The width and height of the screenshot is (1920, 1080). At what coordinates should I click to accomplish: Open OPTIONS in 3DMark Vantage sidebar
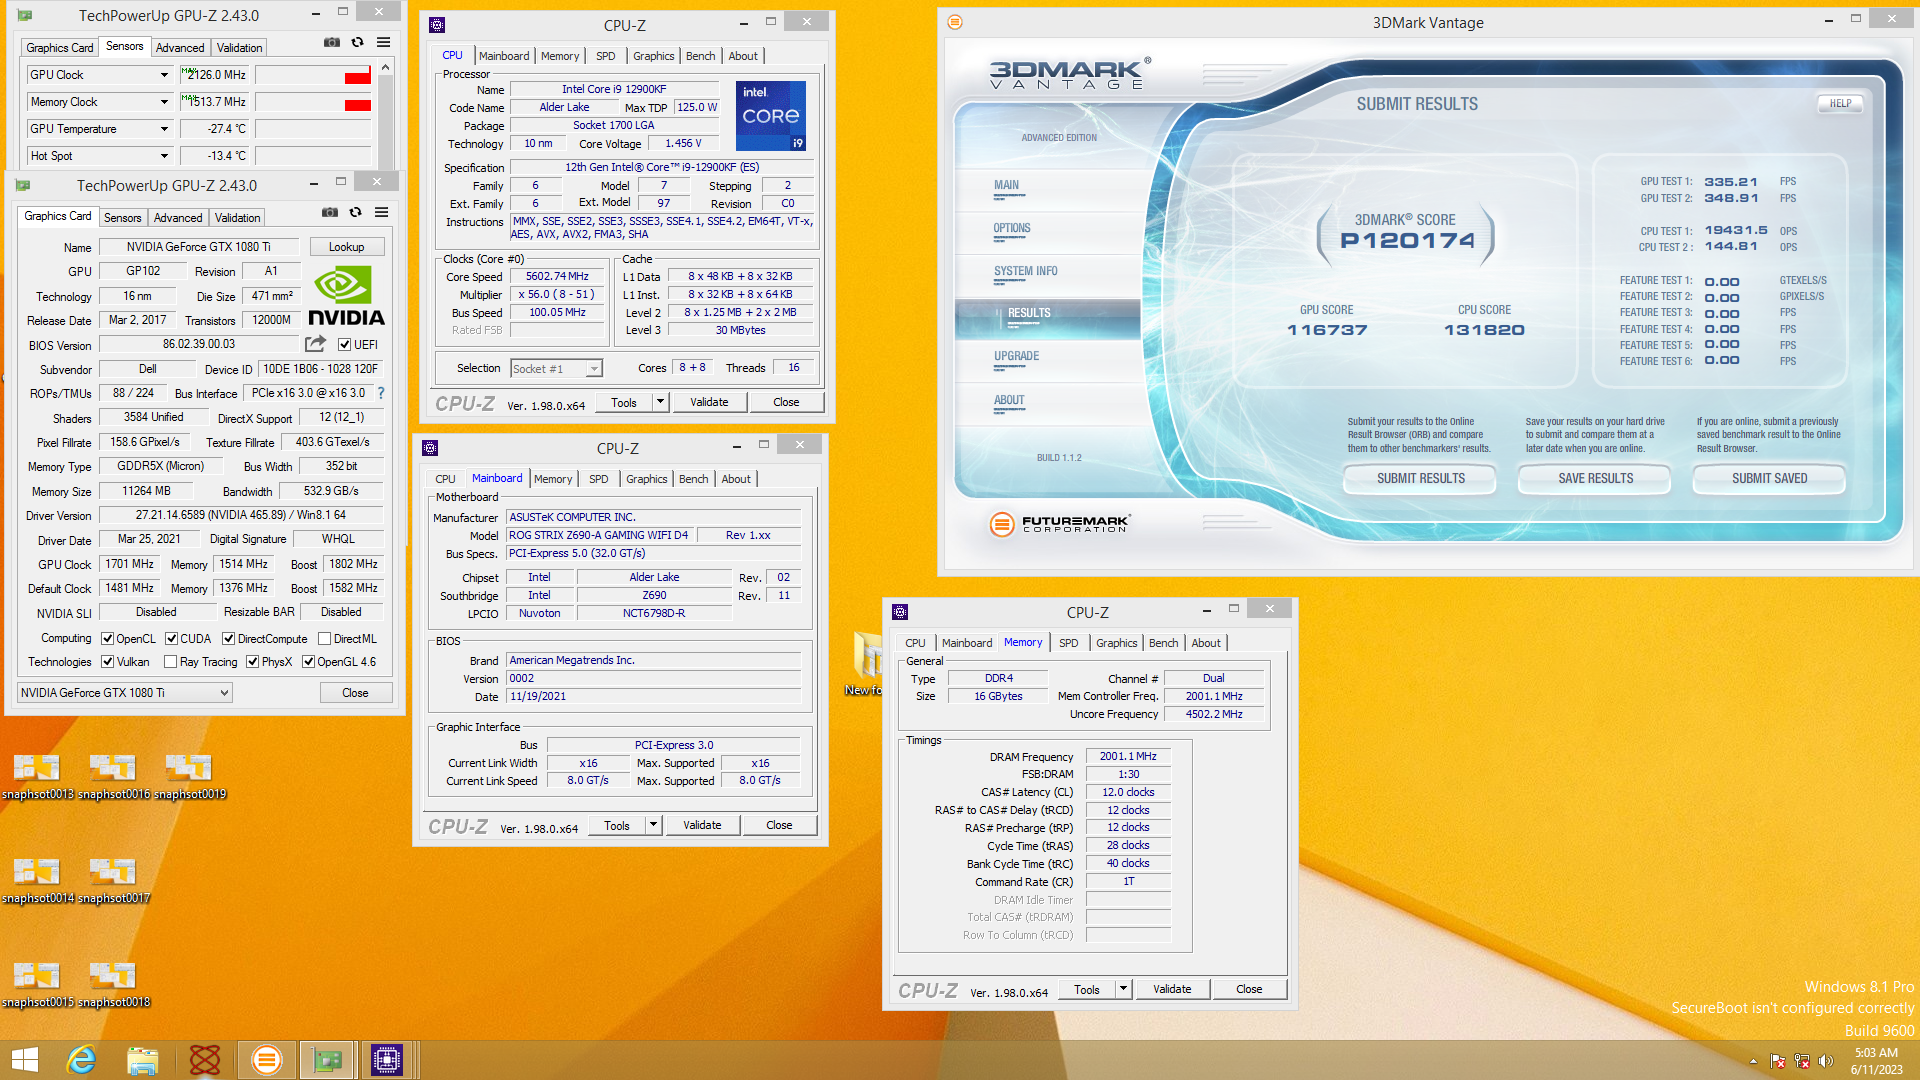[1012, 228]
